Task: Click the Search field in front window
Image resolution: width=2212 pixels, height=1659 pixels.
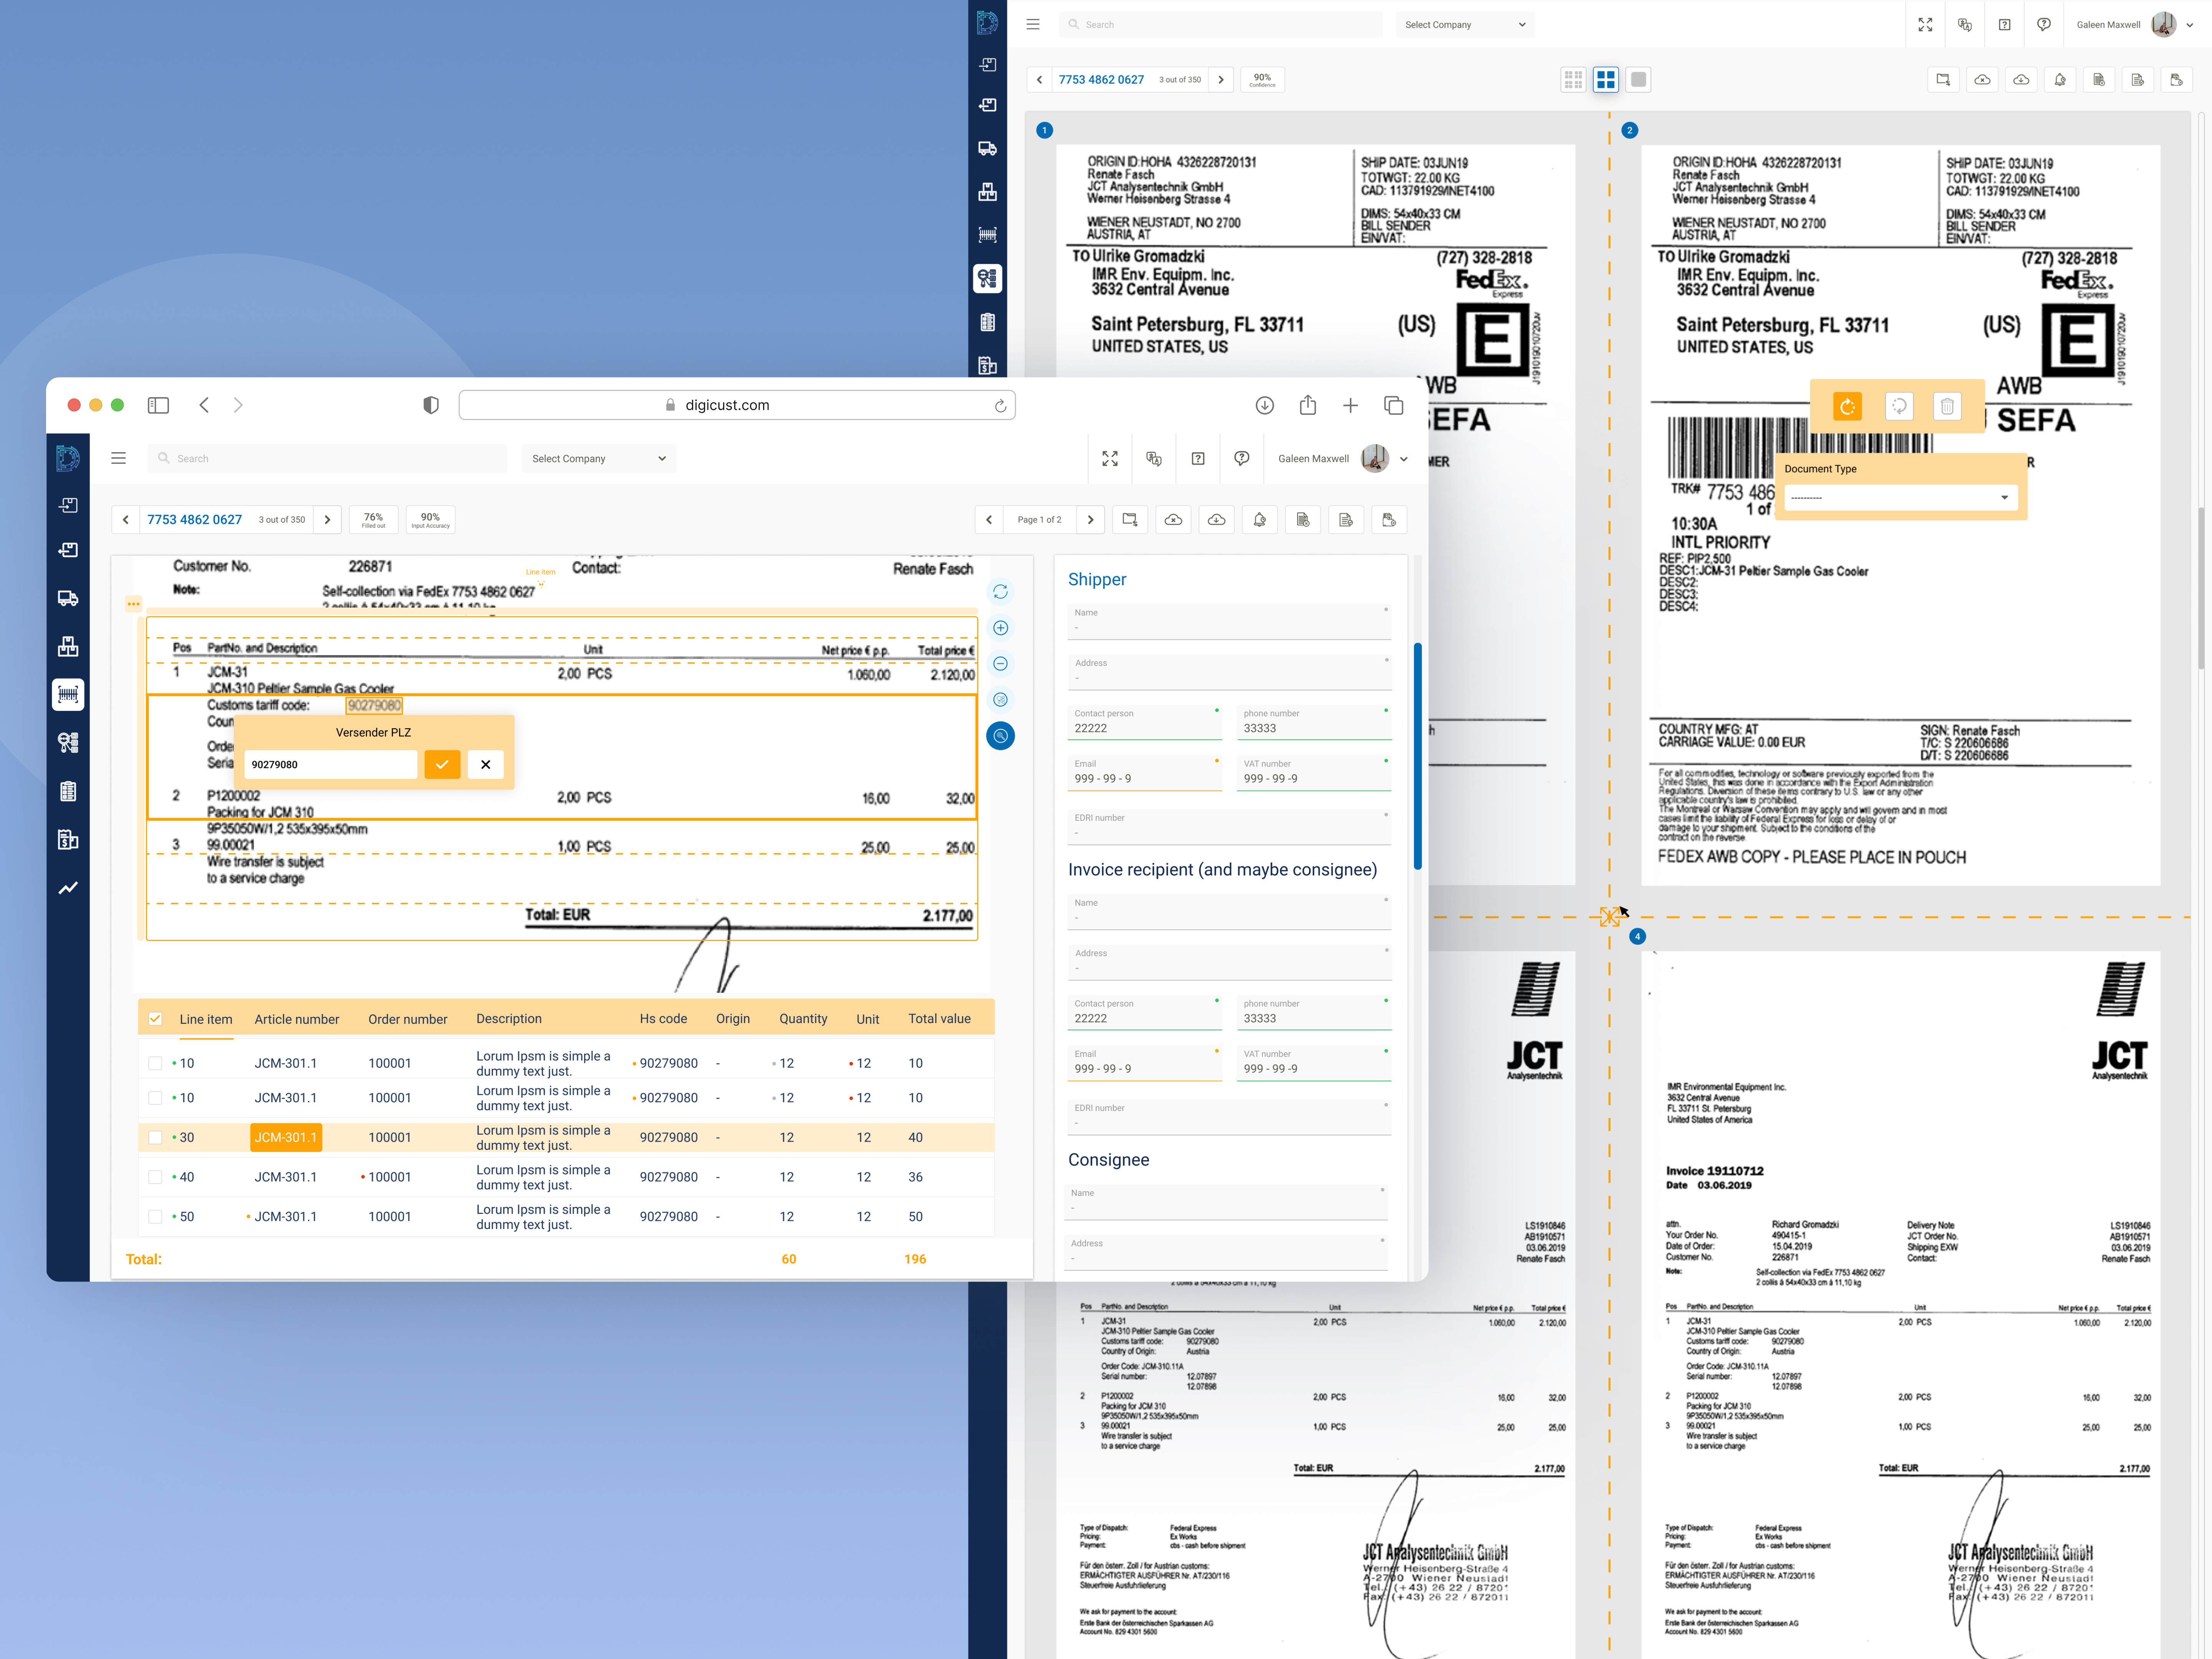Action: pyautogui.click(x=328, y=458)
